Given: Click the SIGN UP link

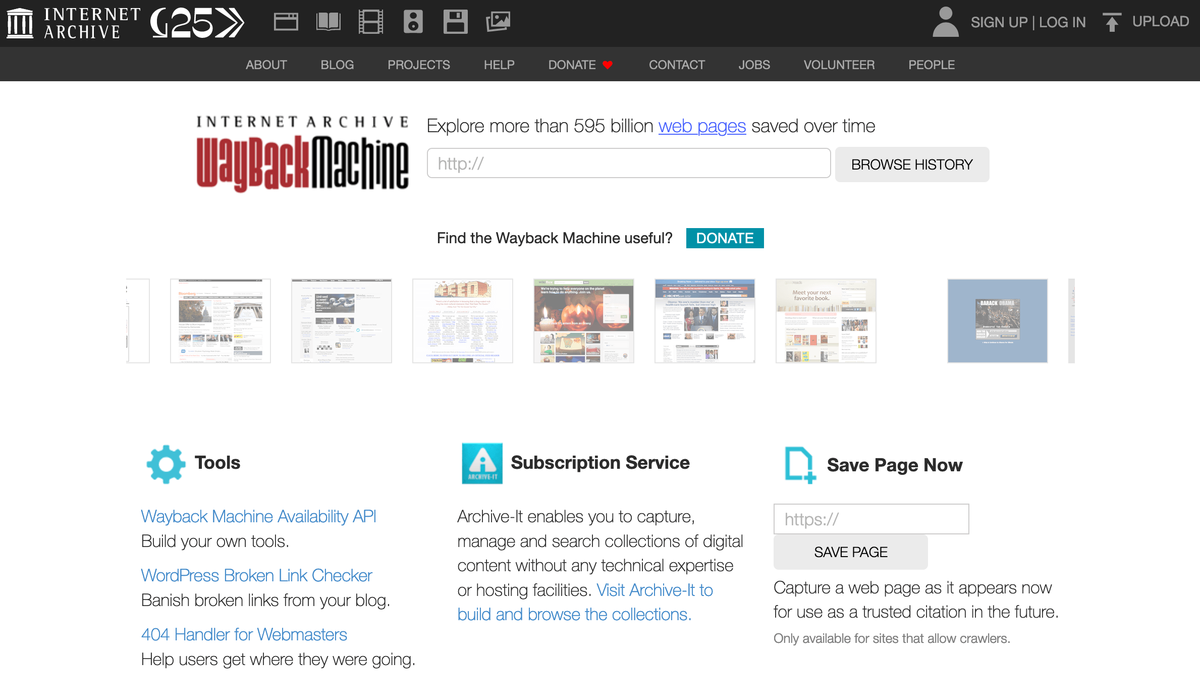Looking at the screenshot, I should (998, 22).
